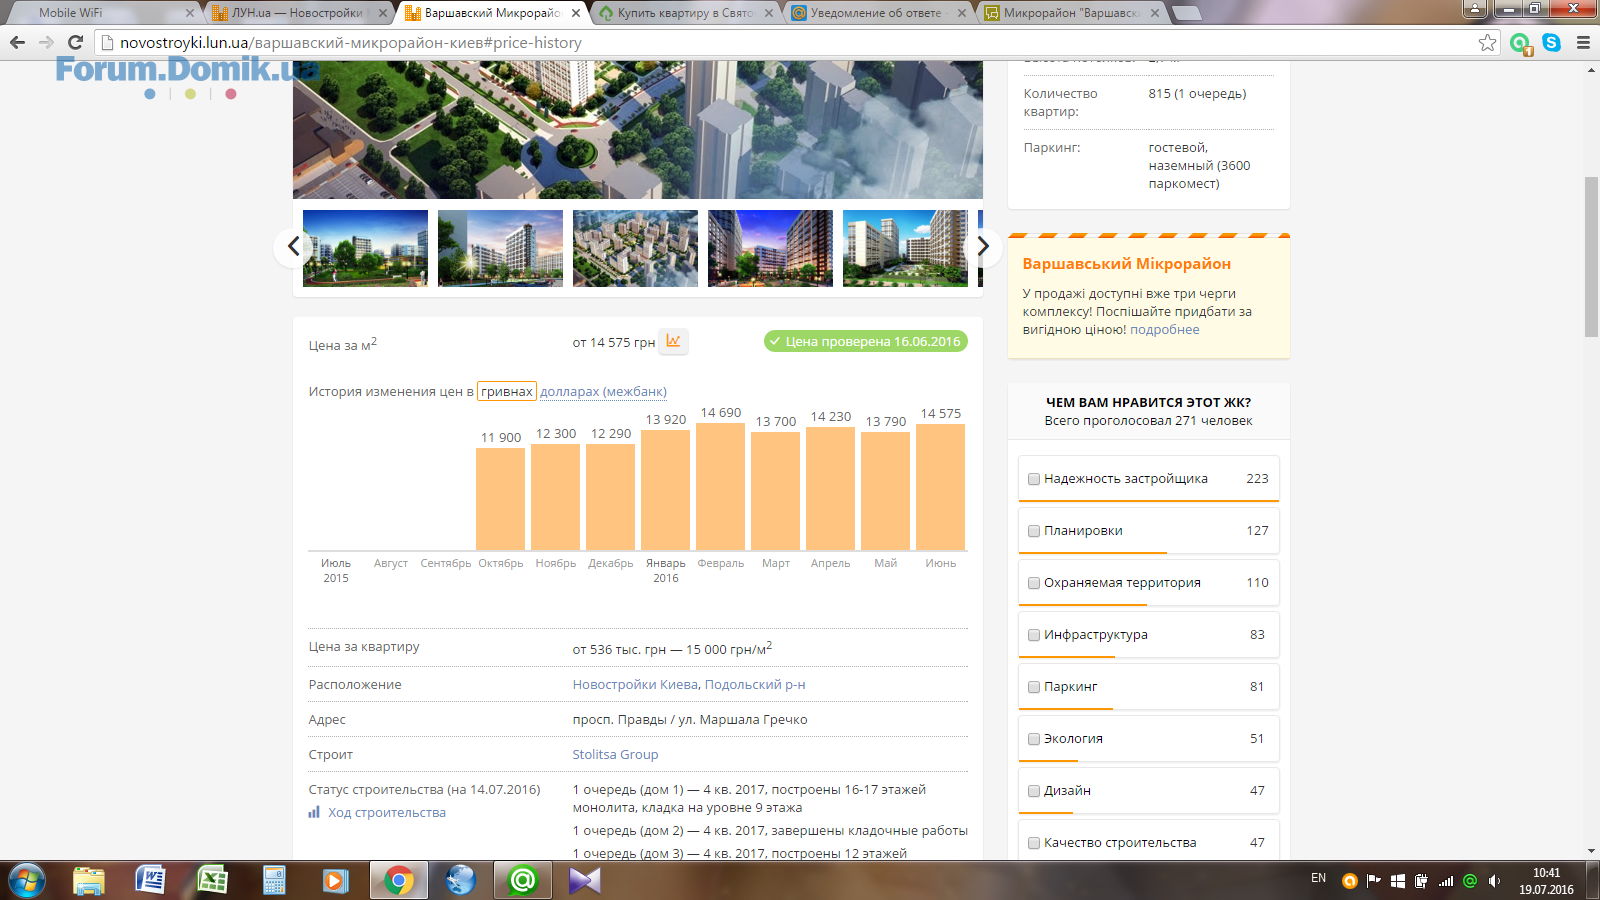Bookmark page with star icon
The image size is (1600, 900).
pyautogui.click(x=1487, y=42)
